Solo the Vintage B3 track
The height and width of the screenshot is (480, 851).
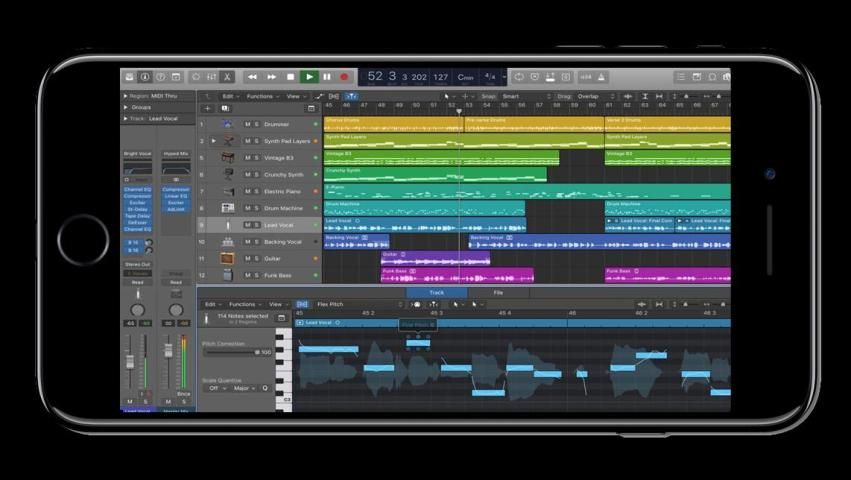tap(257, 158)
